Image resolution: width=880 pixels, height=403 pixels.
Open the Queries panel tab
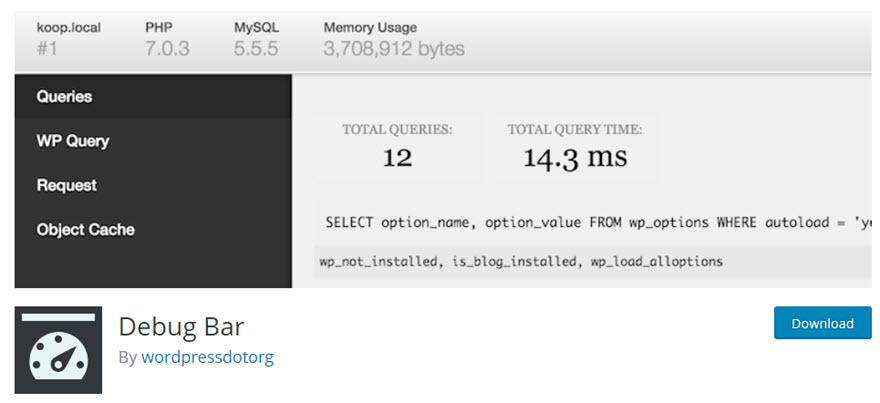(x=64, y=97)
